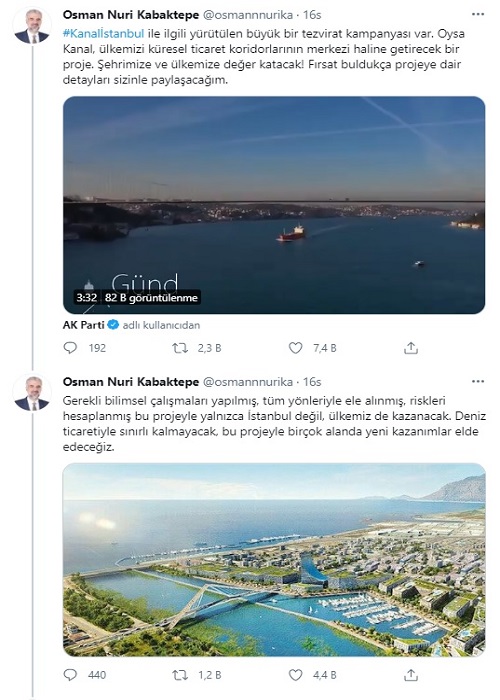This screenshot has width=500, height=700.
Task: Reply to second tweet with 440 replies
Action: tap(70, 675)
